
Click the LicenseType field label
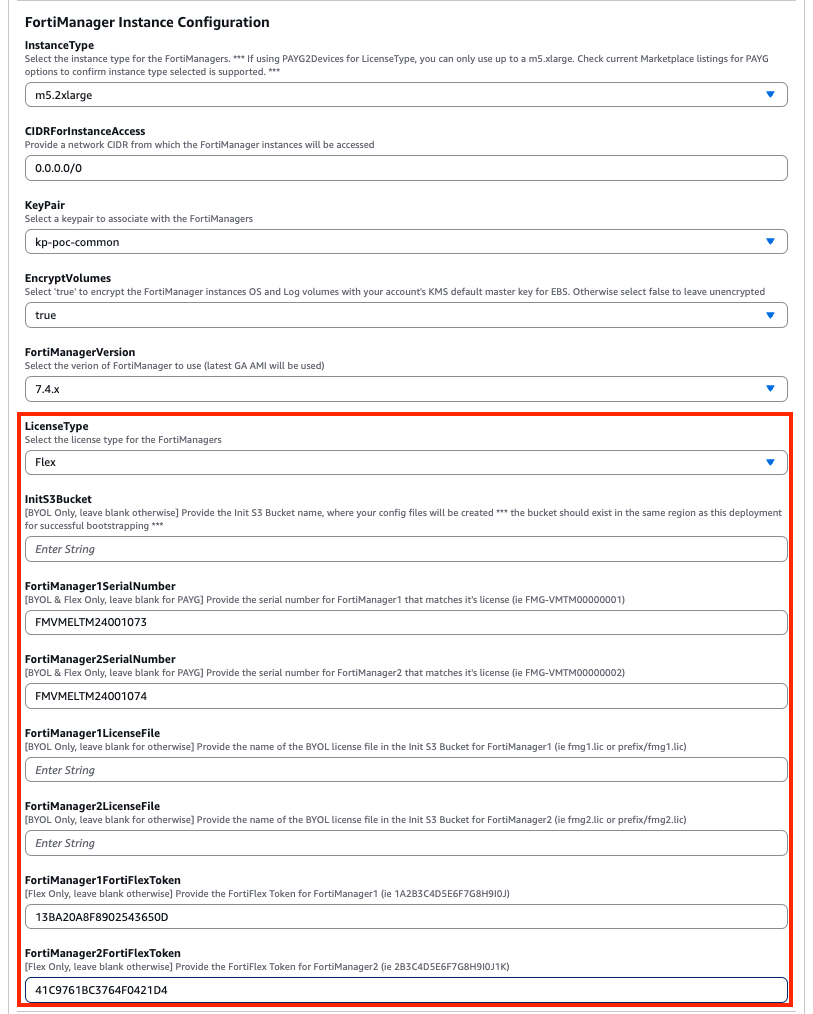click(56, 426)
